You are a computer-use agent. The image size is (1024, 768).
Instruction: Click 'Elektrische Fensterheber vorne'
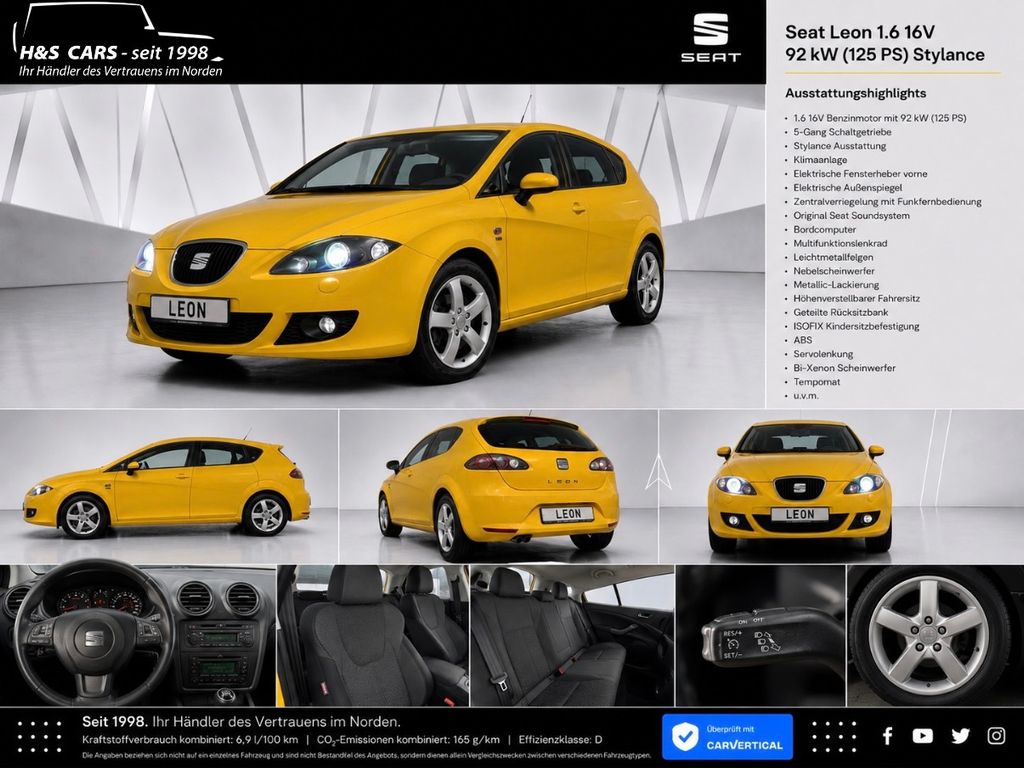860,174
